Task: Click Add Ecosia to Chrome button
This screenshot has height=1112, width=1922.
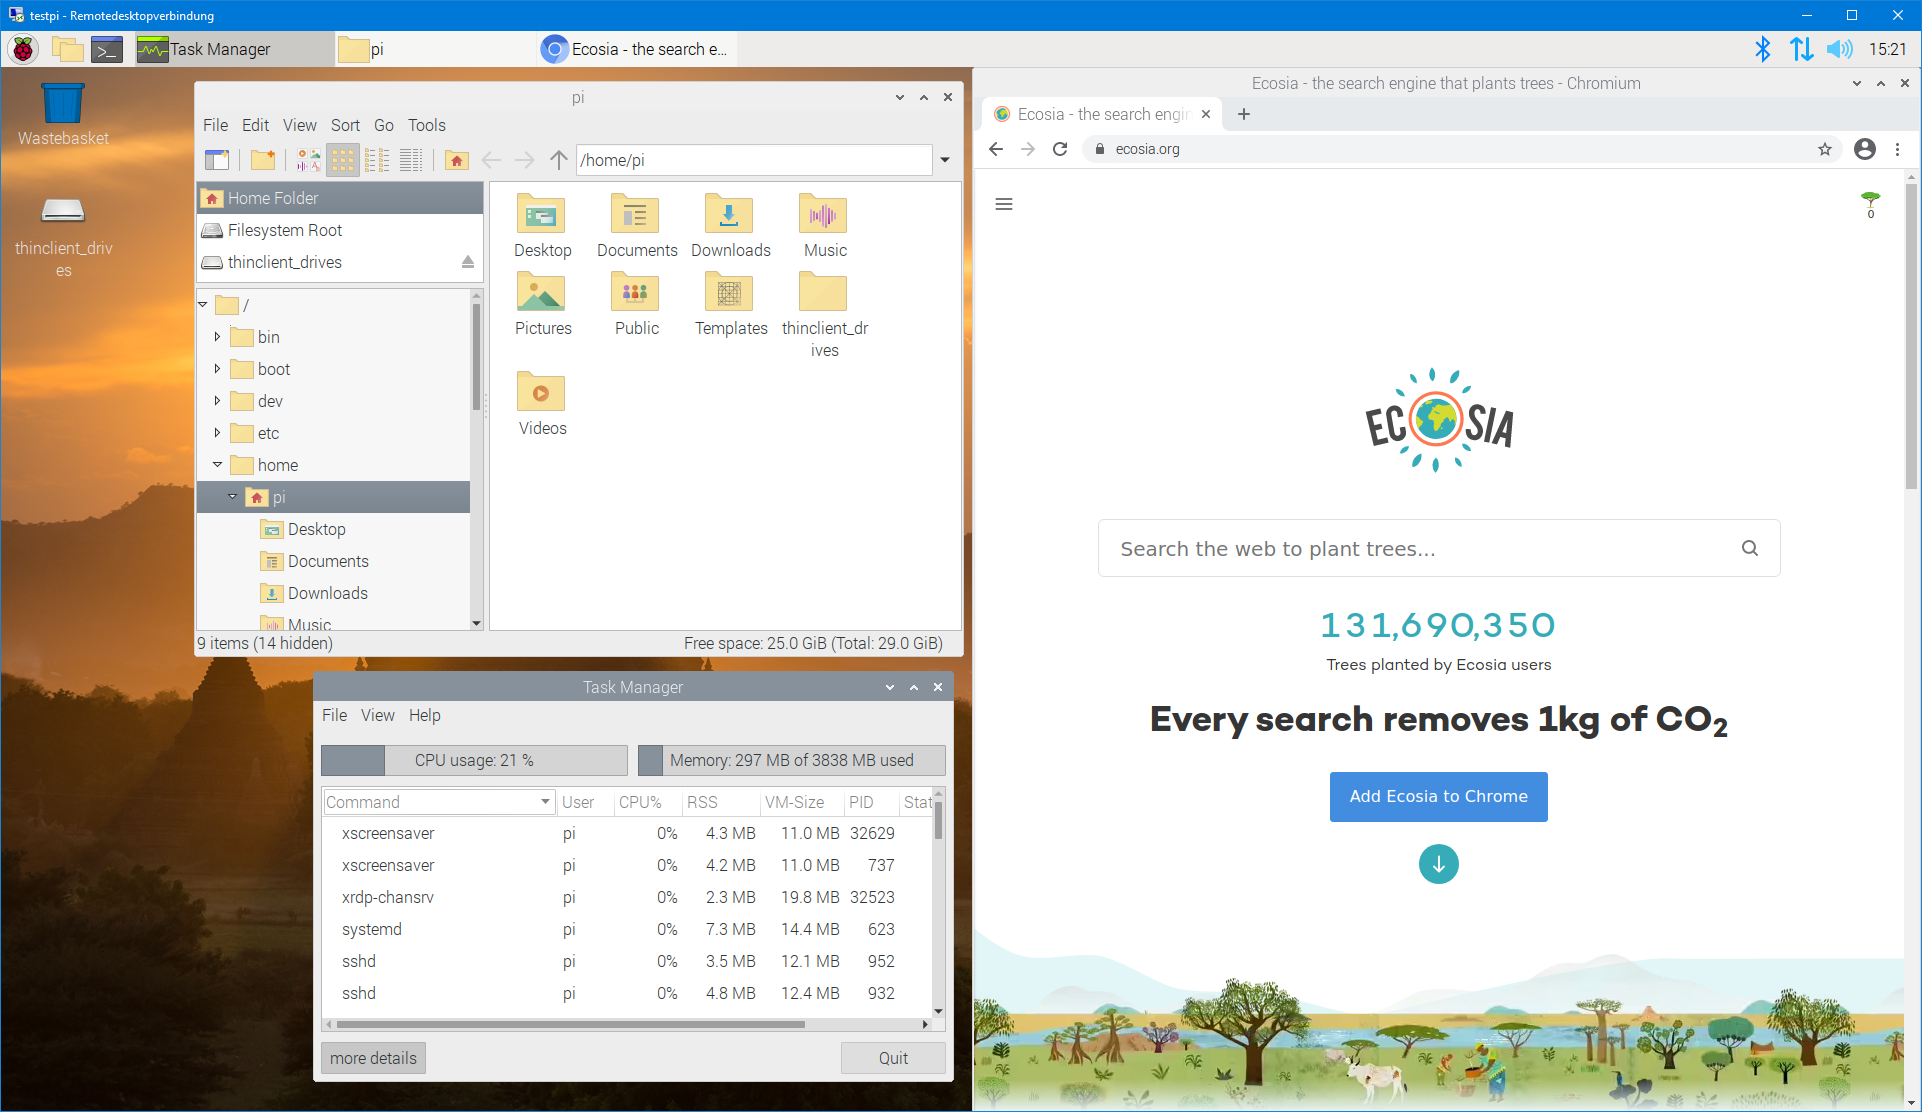Action: point(1438,797)
